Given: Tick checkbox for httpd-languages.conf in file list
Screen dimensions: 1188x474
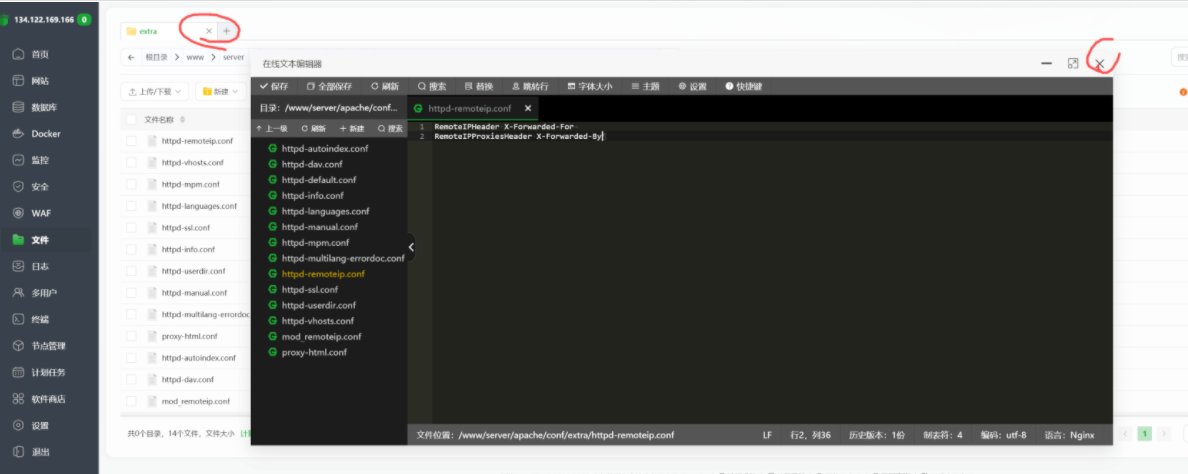Looking at the screenshot, I should tap(132, 206).
